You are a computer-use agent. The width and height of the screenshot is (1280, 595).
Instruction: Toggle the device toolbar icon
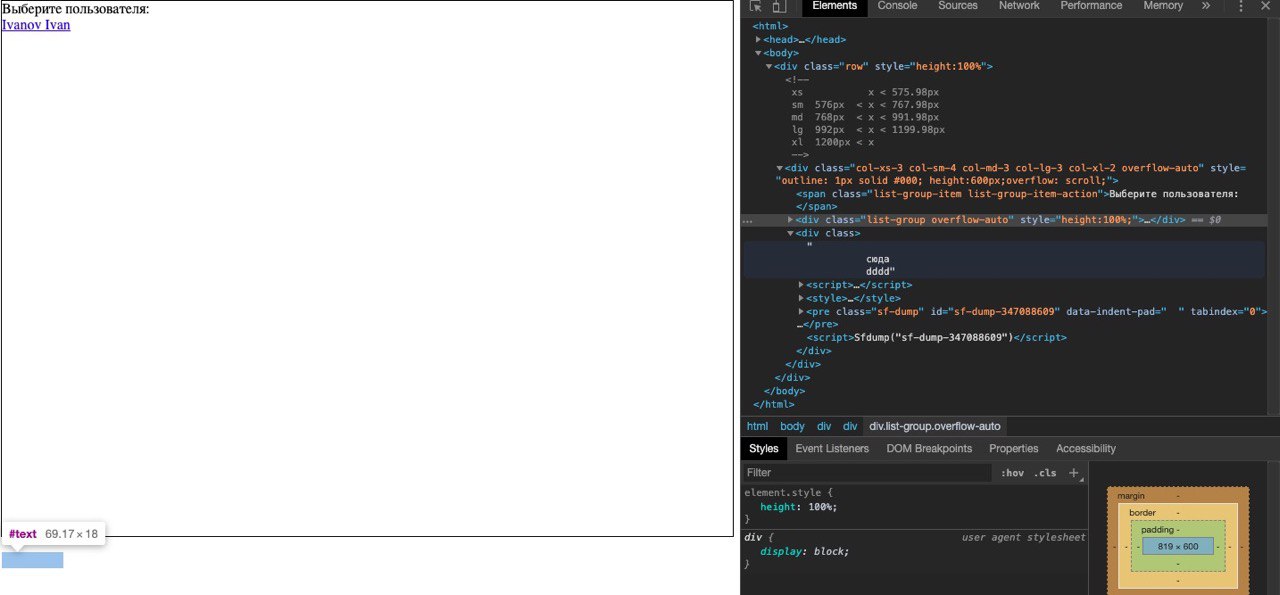[779, 6]
